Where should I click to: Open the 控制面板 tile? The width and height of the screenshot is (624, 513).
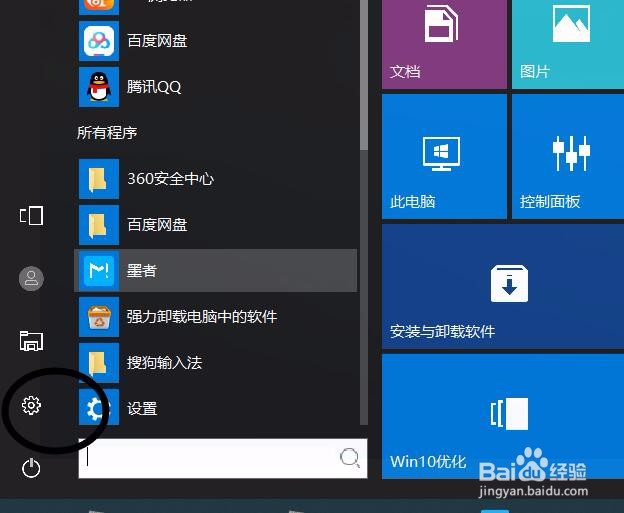568,156
